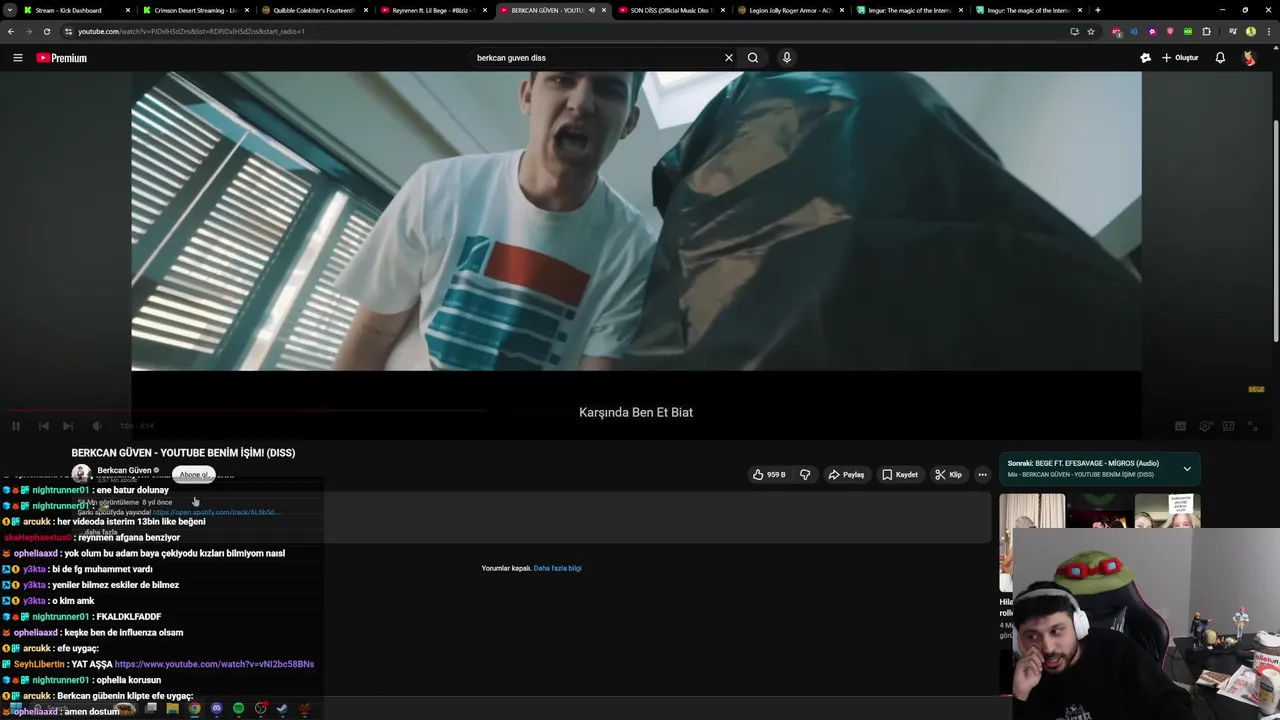Open Berkcan Güven channel avatar

point(81,474)
